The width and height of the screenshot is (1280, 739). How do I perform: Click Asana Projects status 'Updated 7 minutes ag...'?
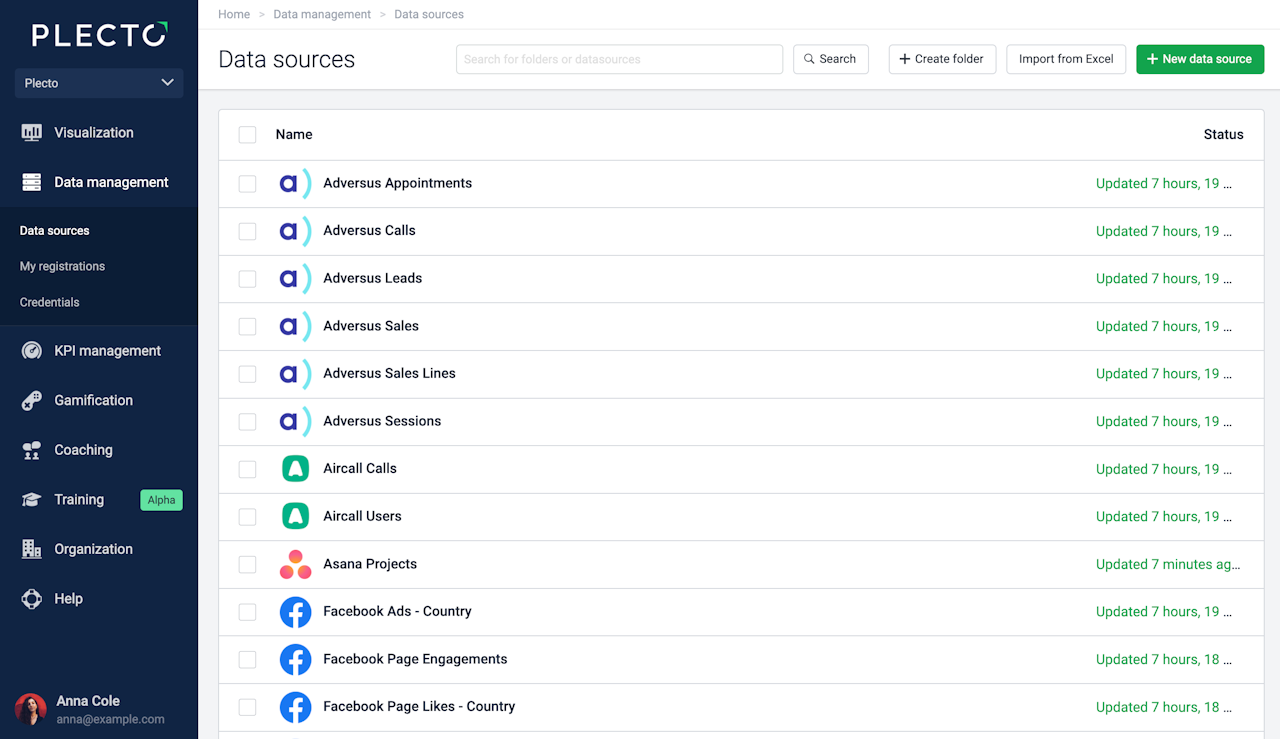1168,564
